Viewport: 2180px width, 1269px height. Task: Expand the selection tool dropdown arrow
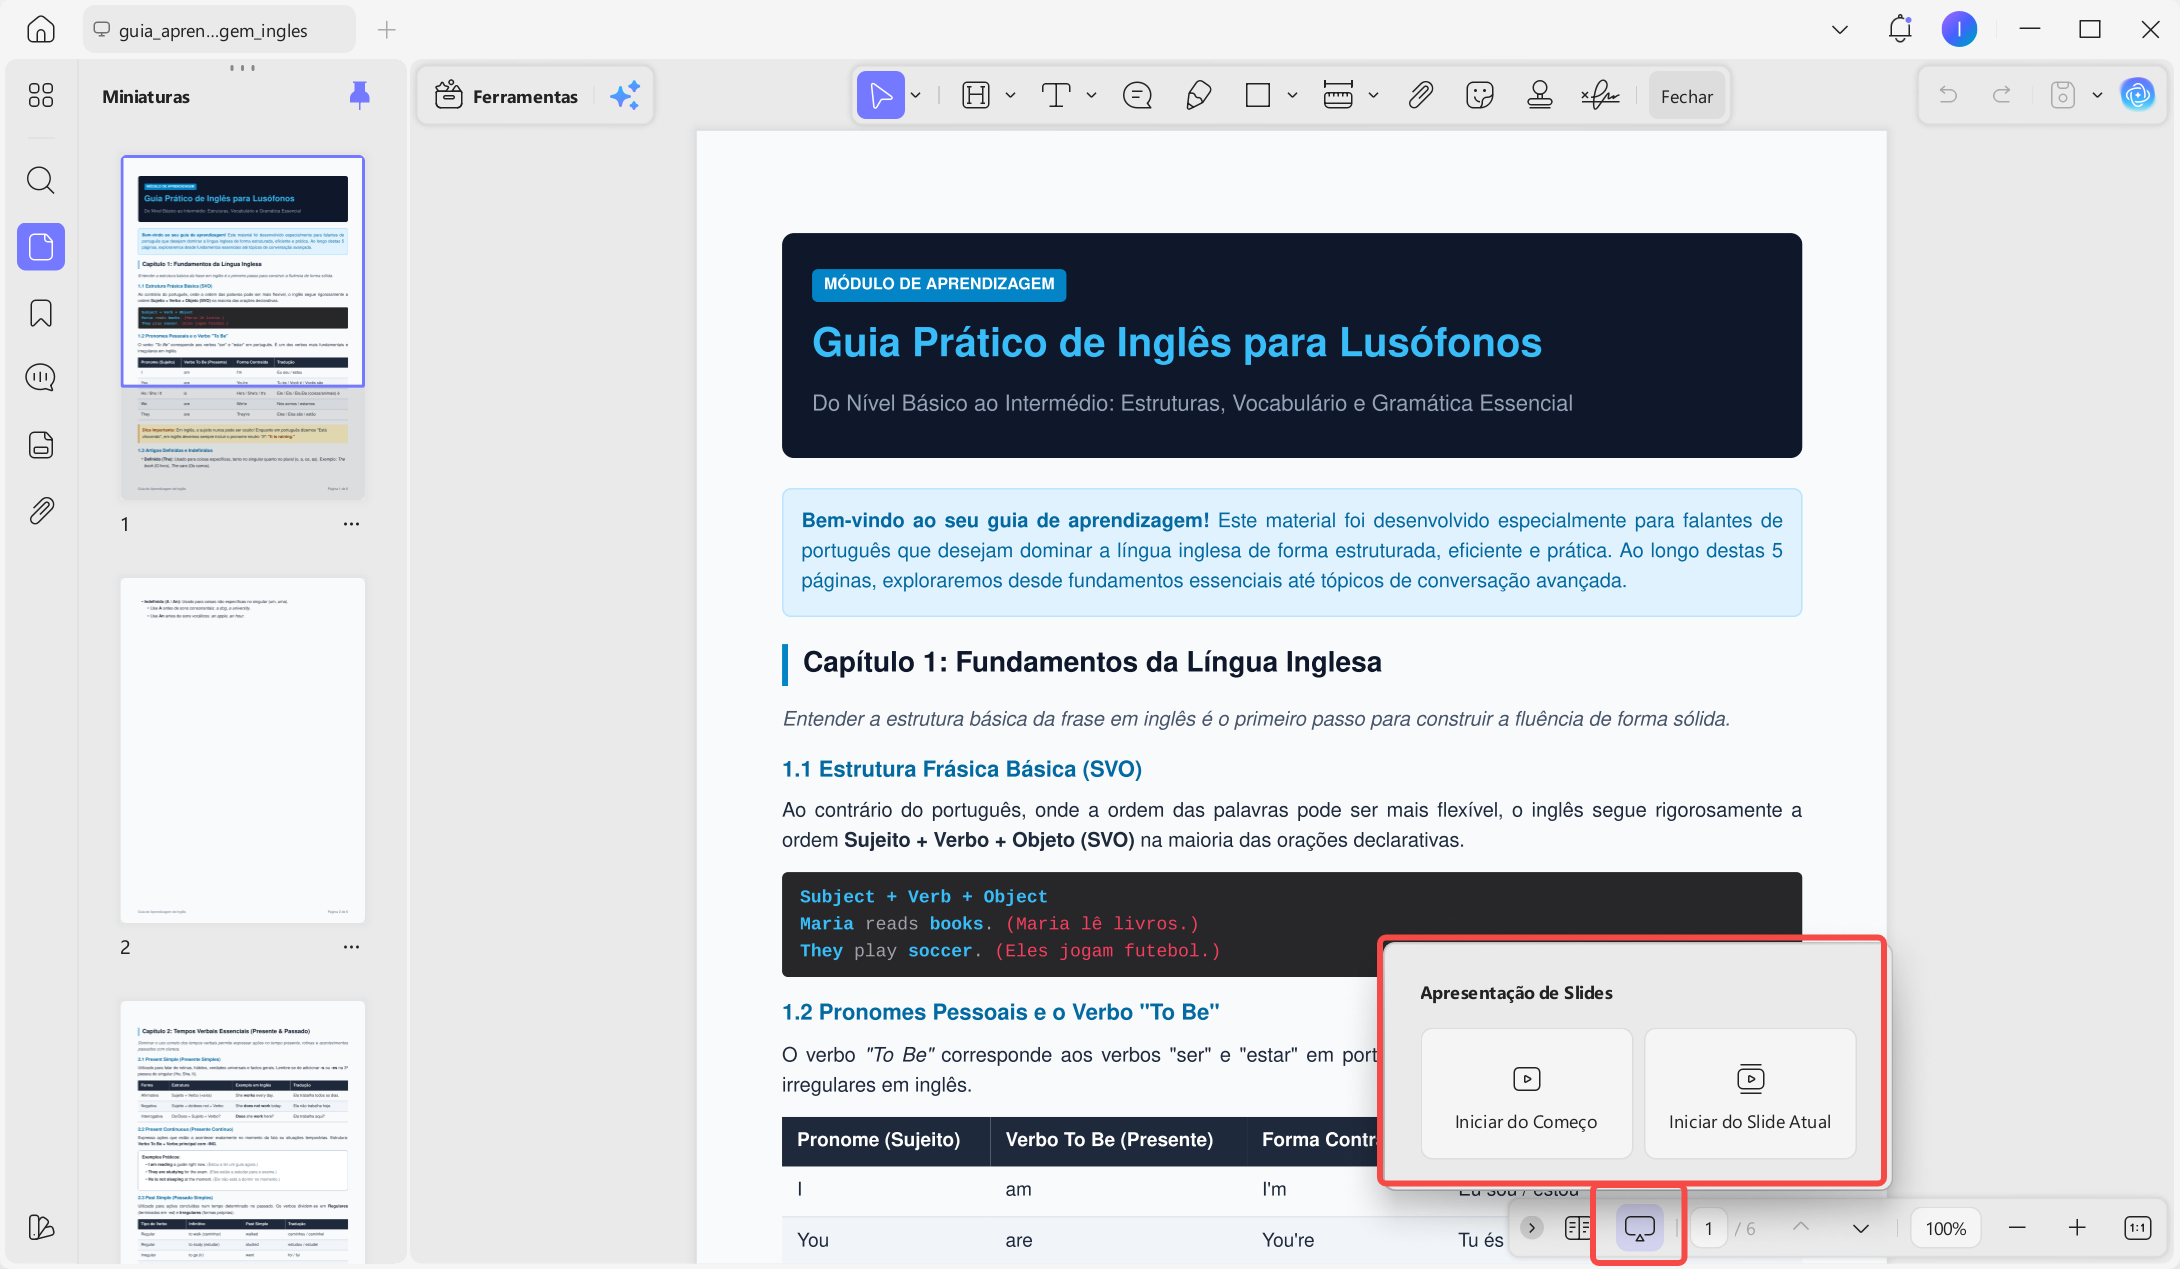915,96
